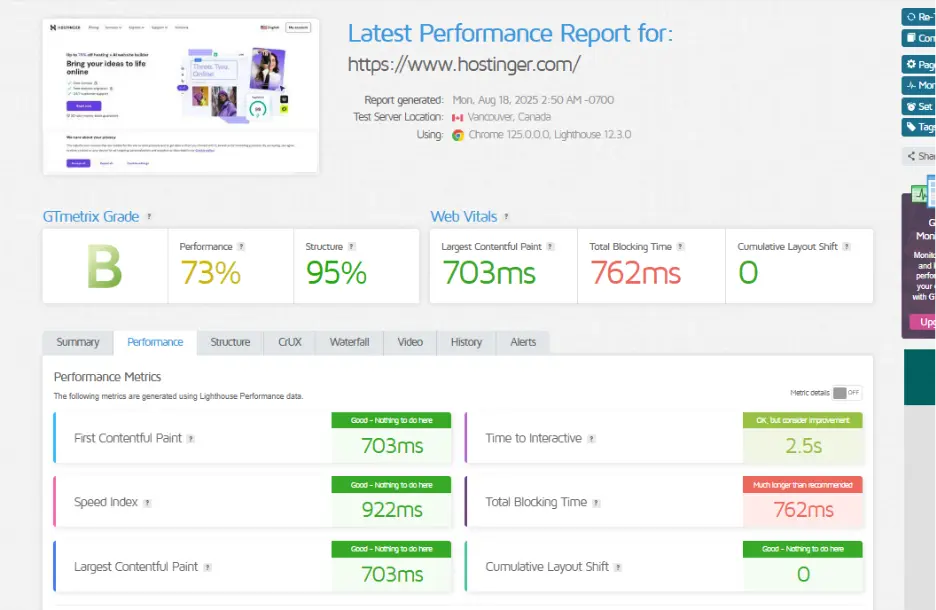Click help icon next to Speed Index
This screenshot has width=936, height=610.
tap(147, 503)
